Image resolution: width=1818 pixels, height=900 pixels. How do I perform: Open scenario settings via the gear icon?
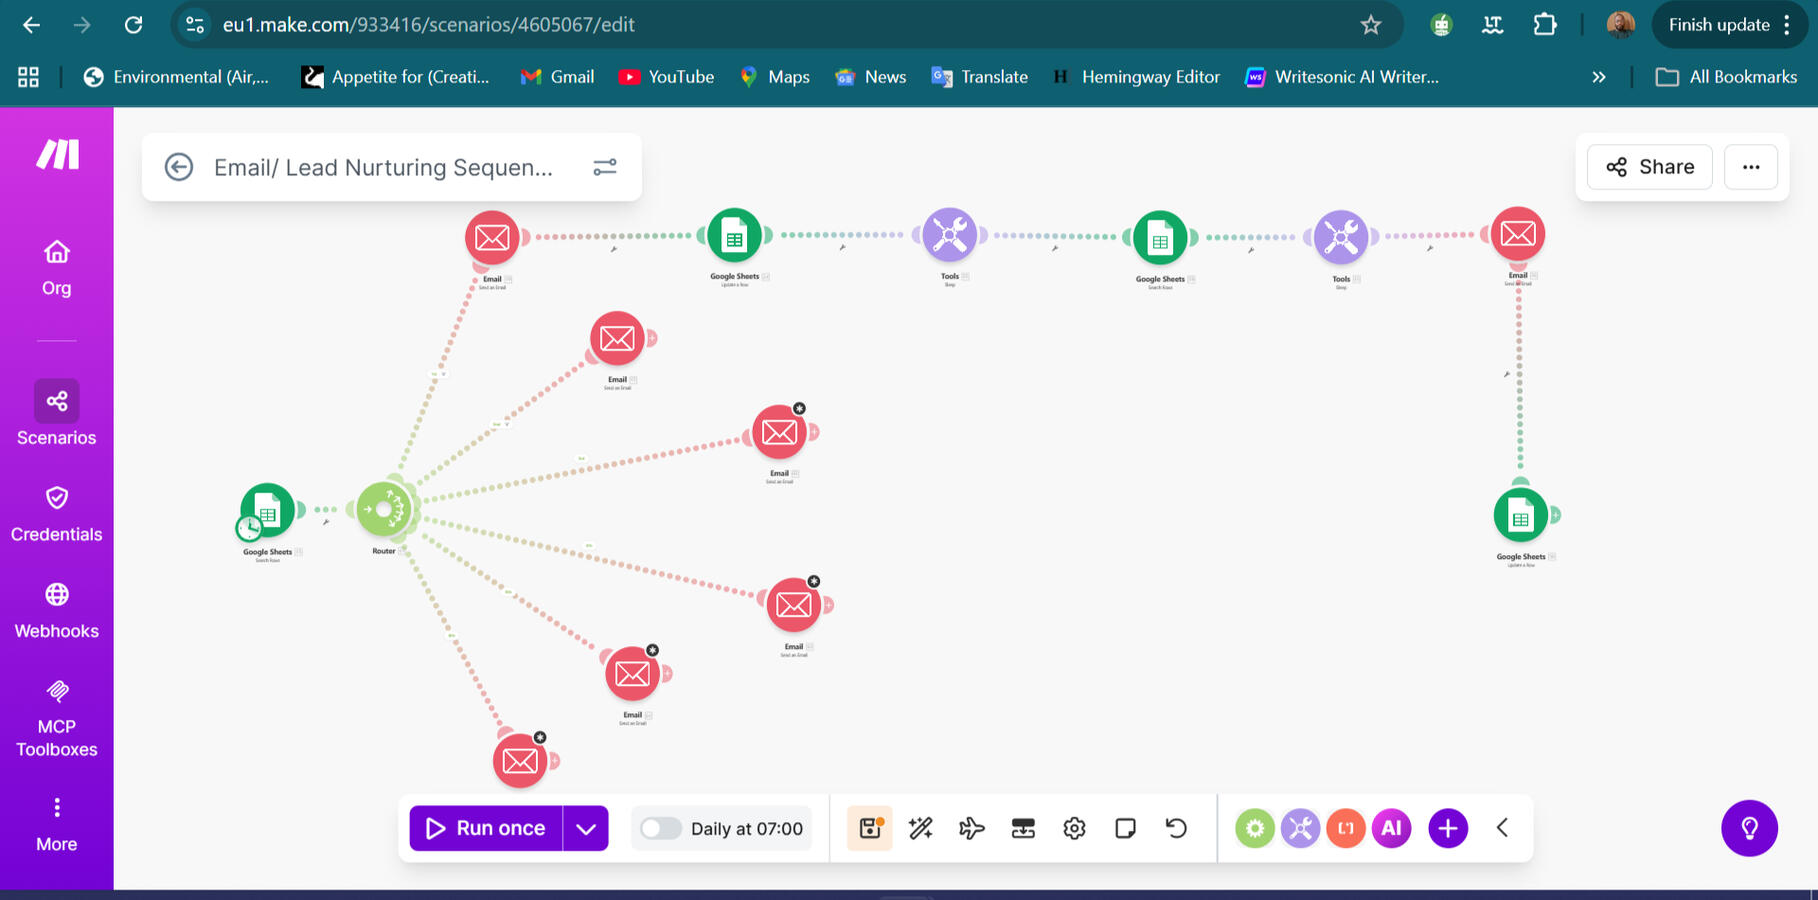(x=1073, y=828)
